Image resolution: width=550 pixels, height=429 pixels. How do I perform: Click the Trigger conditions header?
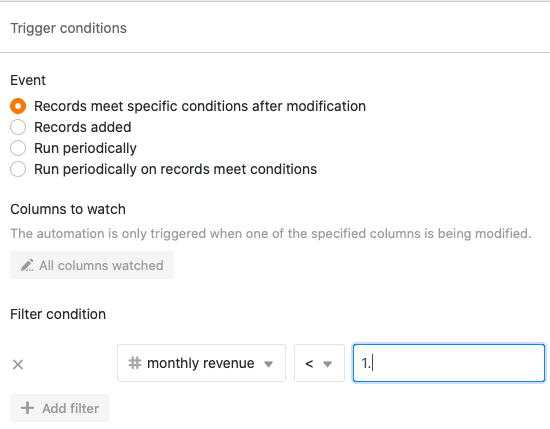(x=68, y=28)
